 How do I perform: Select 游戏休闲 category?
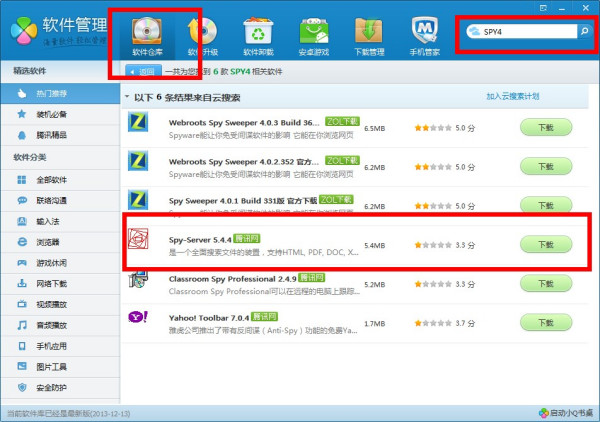tap(60, 263)
